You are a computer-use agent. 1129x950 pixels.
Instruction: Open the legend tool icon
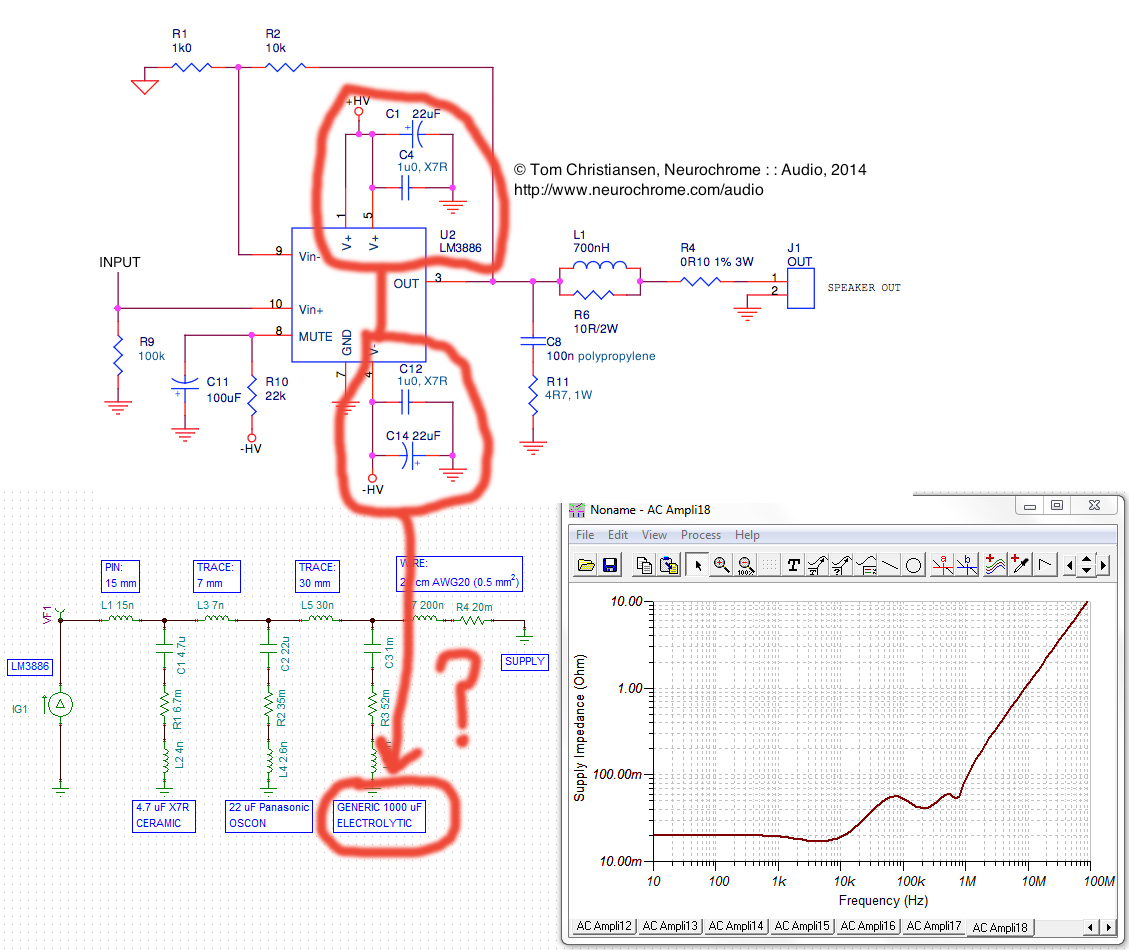tap(866, 565)
